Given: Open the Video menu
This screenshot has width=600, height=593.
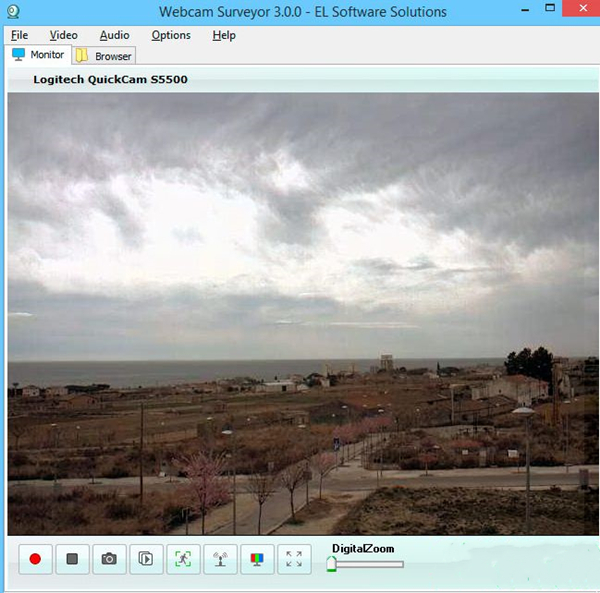Looking at the screenshot, I should [x=64, y=35].
